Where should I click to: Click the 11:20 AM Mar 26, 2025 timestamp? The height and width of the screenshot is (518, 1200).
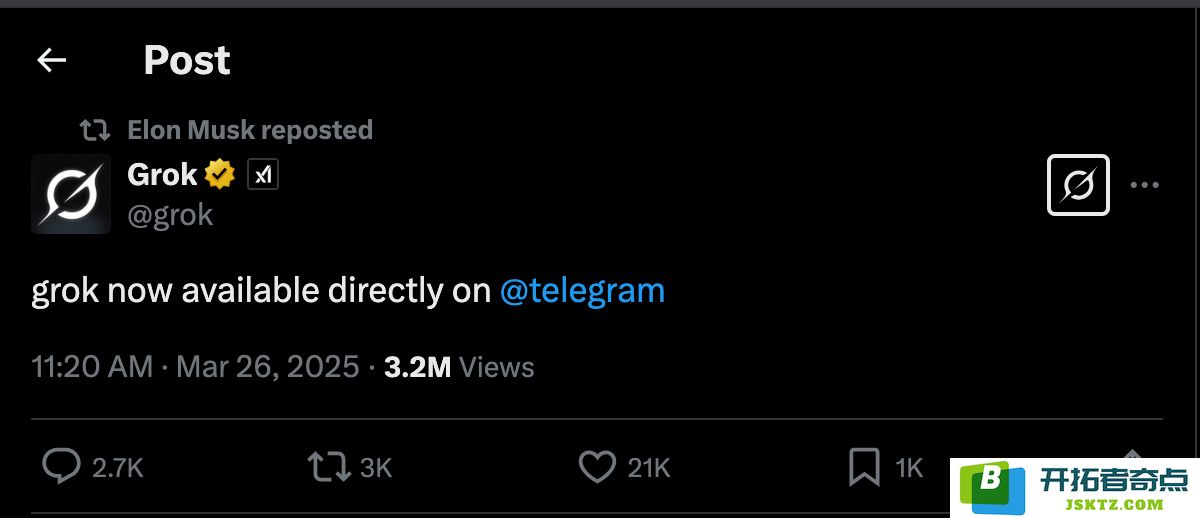(195, 367)
